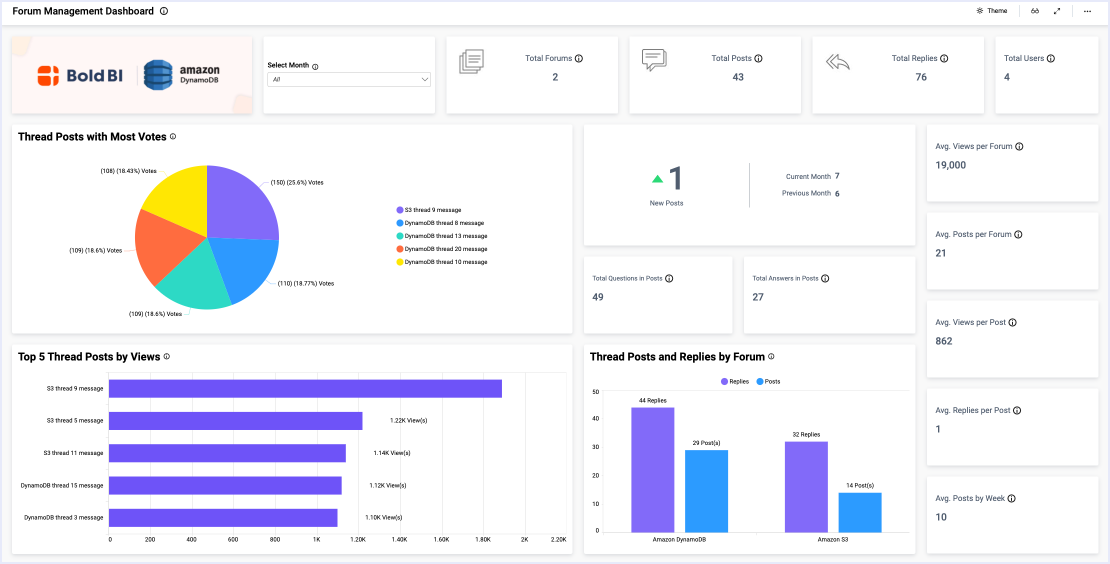
Task: Toggle Posts series in the forum chart legend
Action: tap(768, 382)
